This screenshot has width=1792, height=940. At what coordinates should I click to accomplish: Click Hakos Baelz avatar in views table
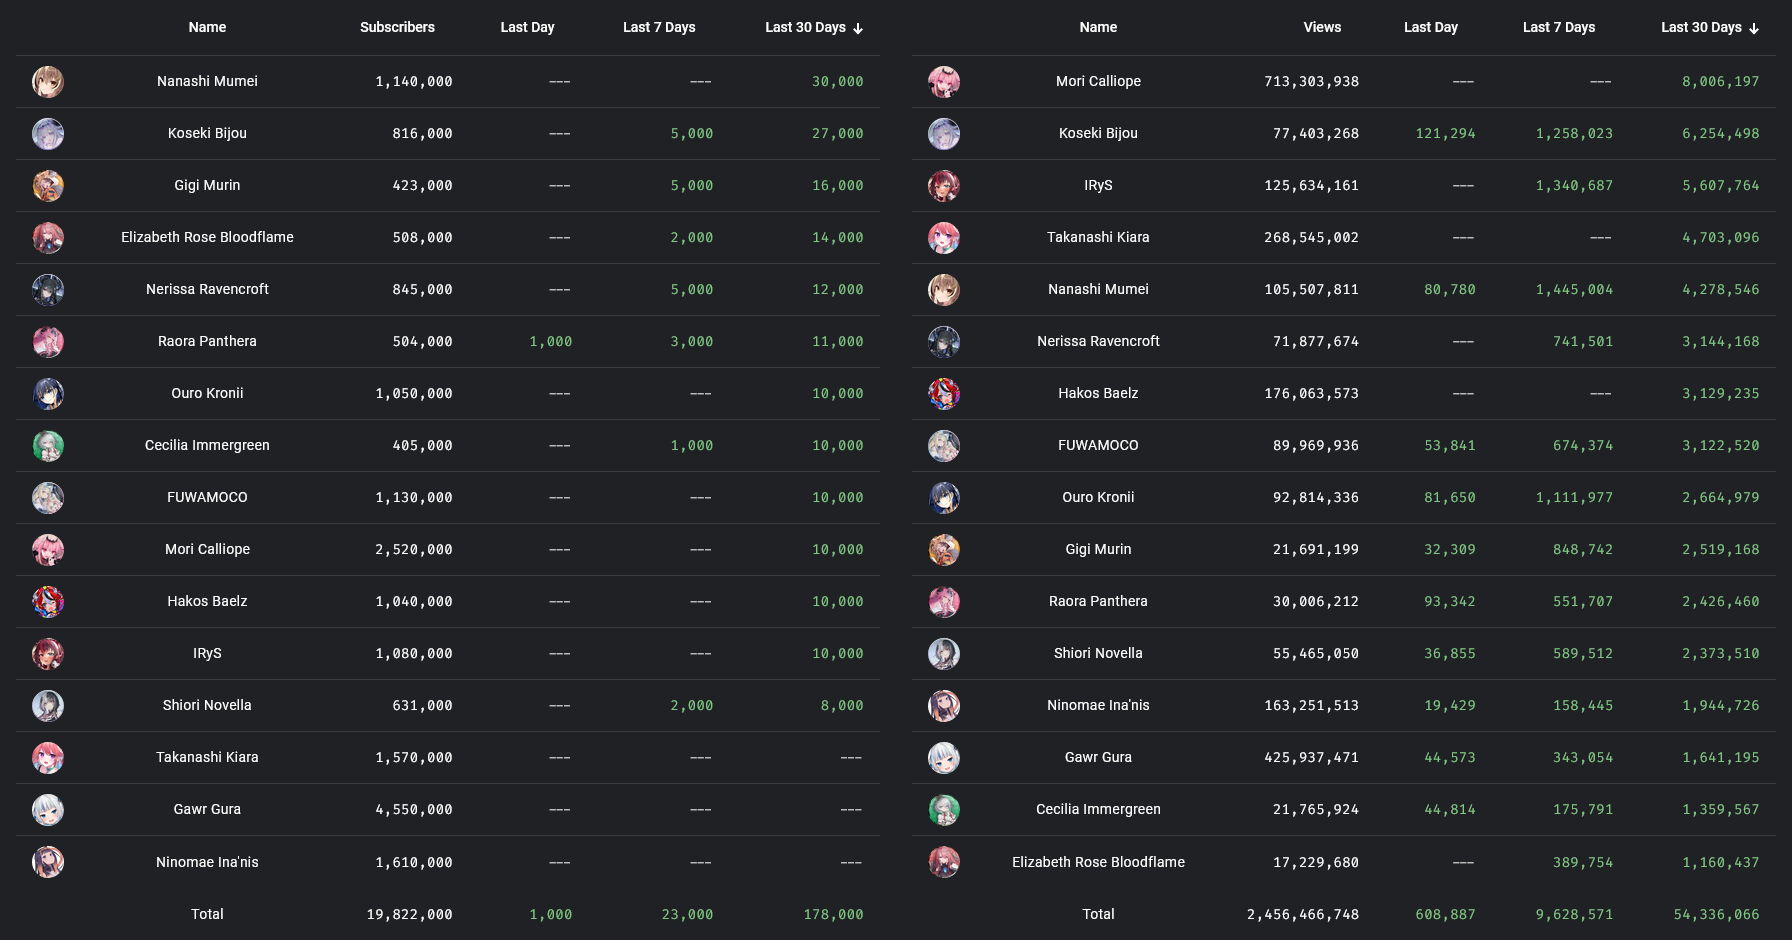point(944,394)
